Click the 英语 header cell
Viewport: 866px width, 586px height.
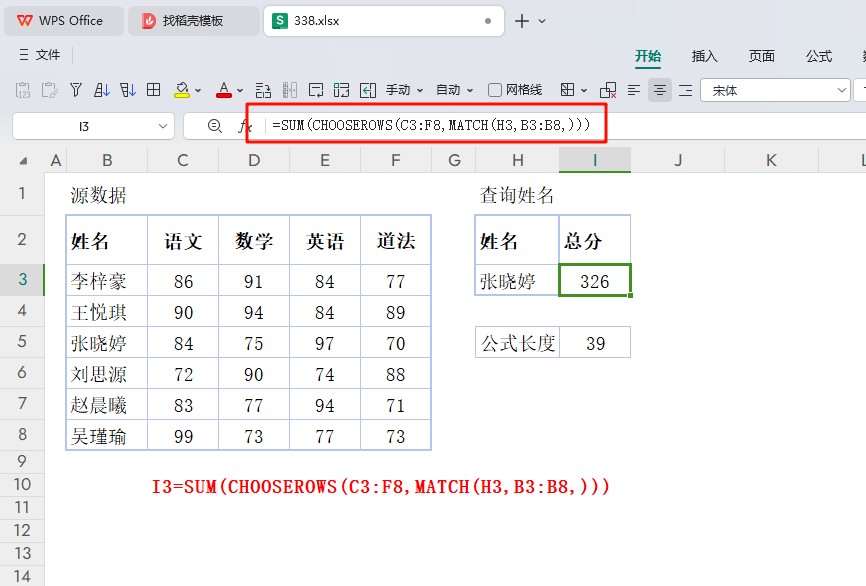[325, 240]
